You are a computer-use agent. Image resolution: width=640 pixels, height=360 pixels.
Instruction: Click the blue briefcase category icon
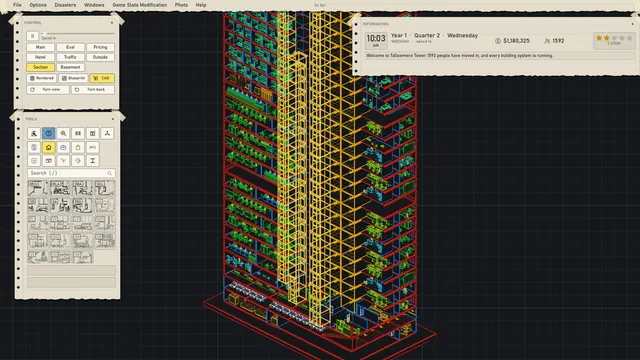(x=63, y=147)
